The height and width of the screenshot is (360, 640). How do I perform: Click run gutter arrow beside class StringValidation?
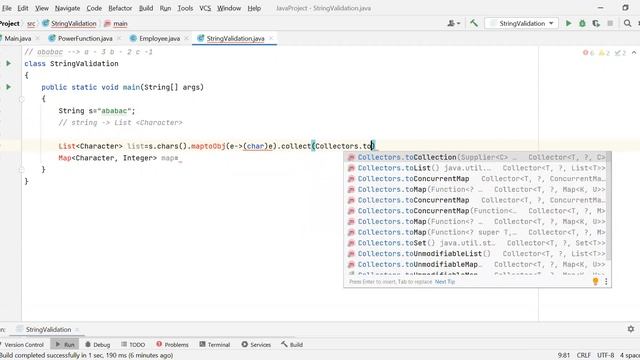coord(8,63)
